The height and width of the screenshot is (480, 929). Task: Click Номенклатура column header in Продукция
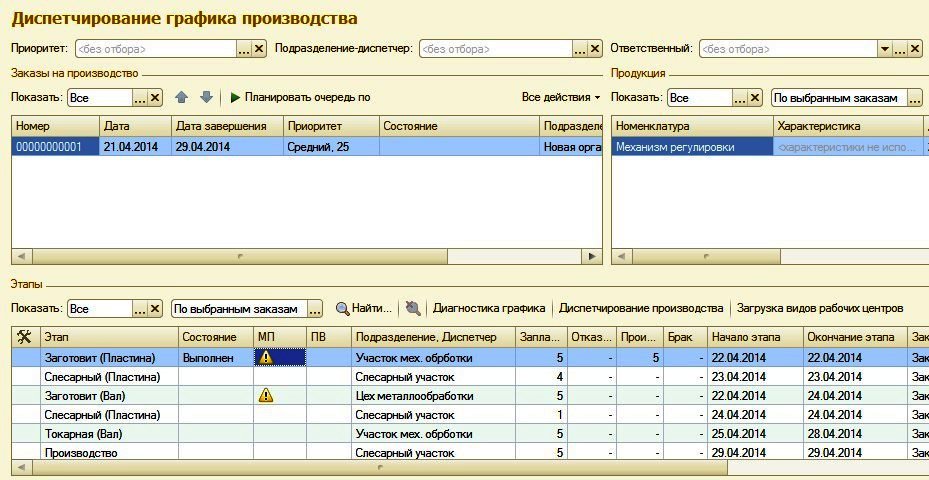coord(693,126)
